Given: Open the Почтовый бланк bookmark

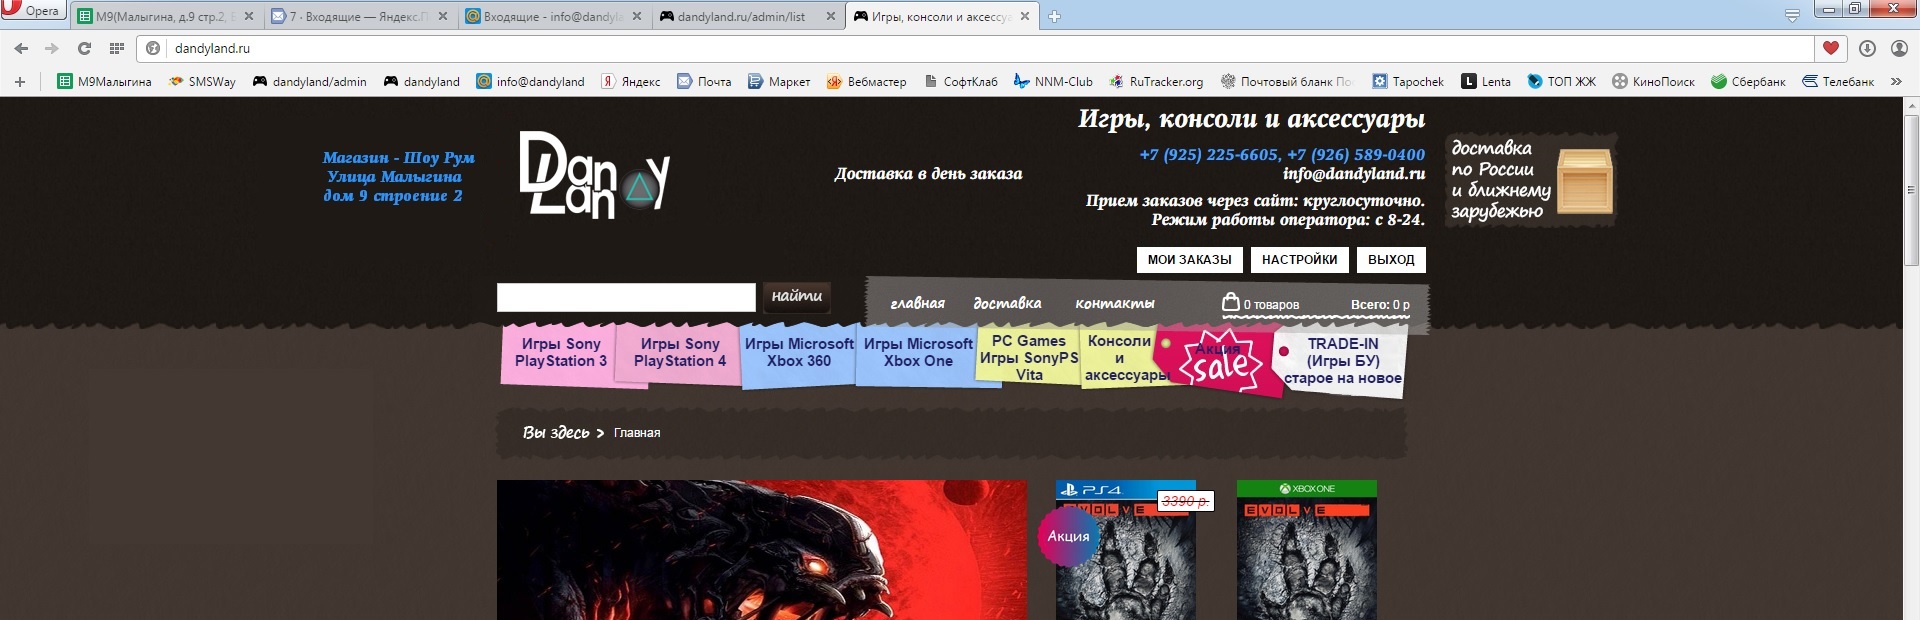Looking at the screenshot, I should click(1288, 81).
